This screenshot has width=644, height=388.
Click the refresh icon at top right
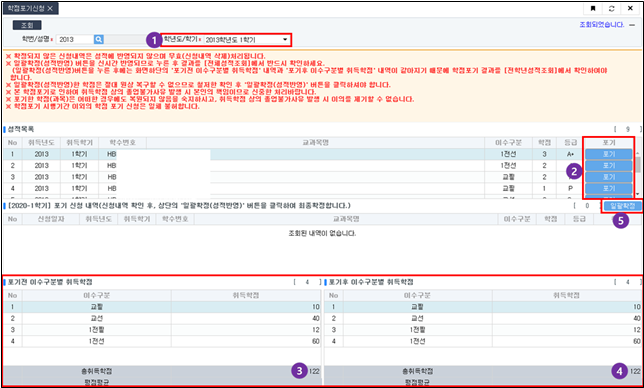pyautogui.click(x=612, y=9)
